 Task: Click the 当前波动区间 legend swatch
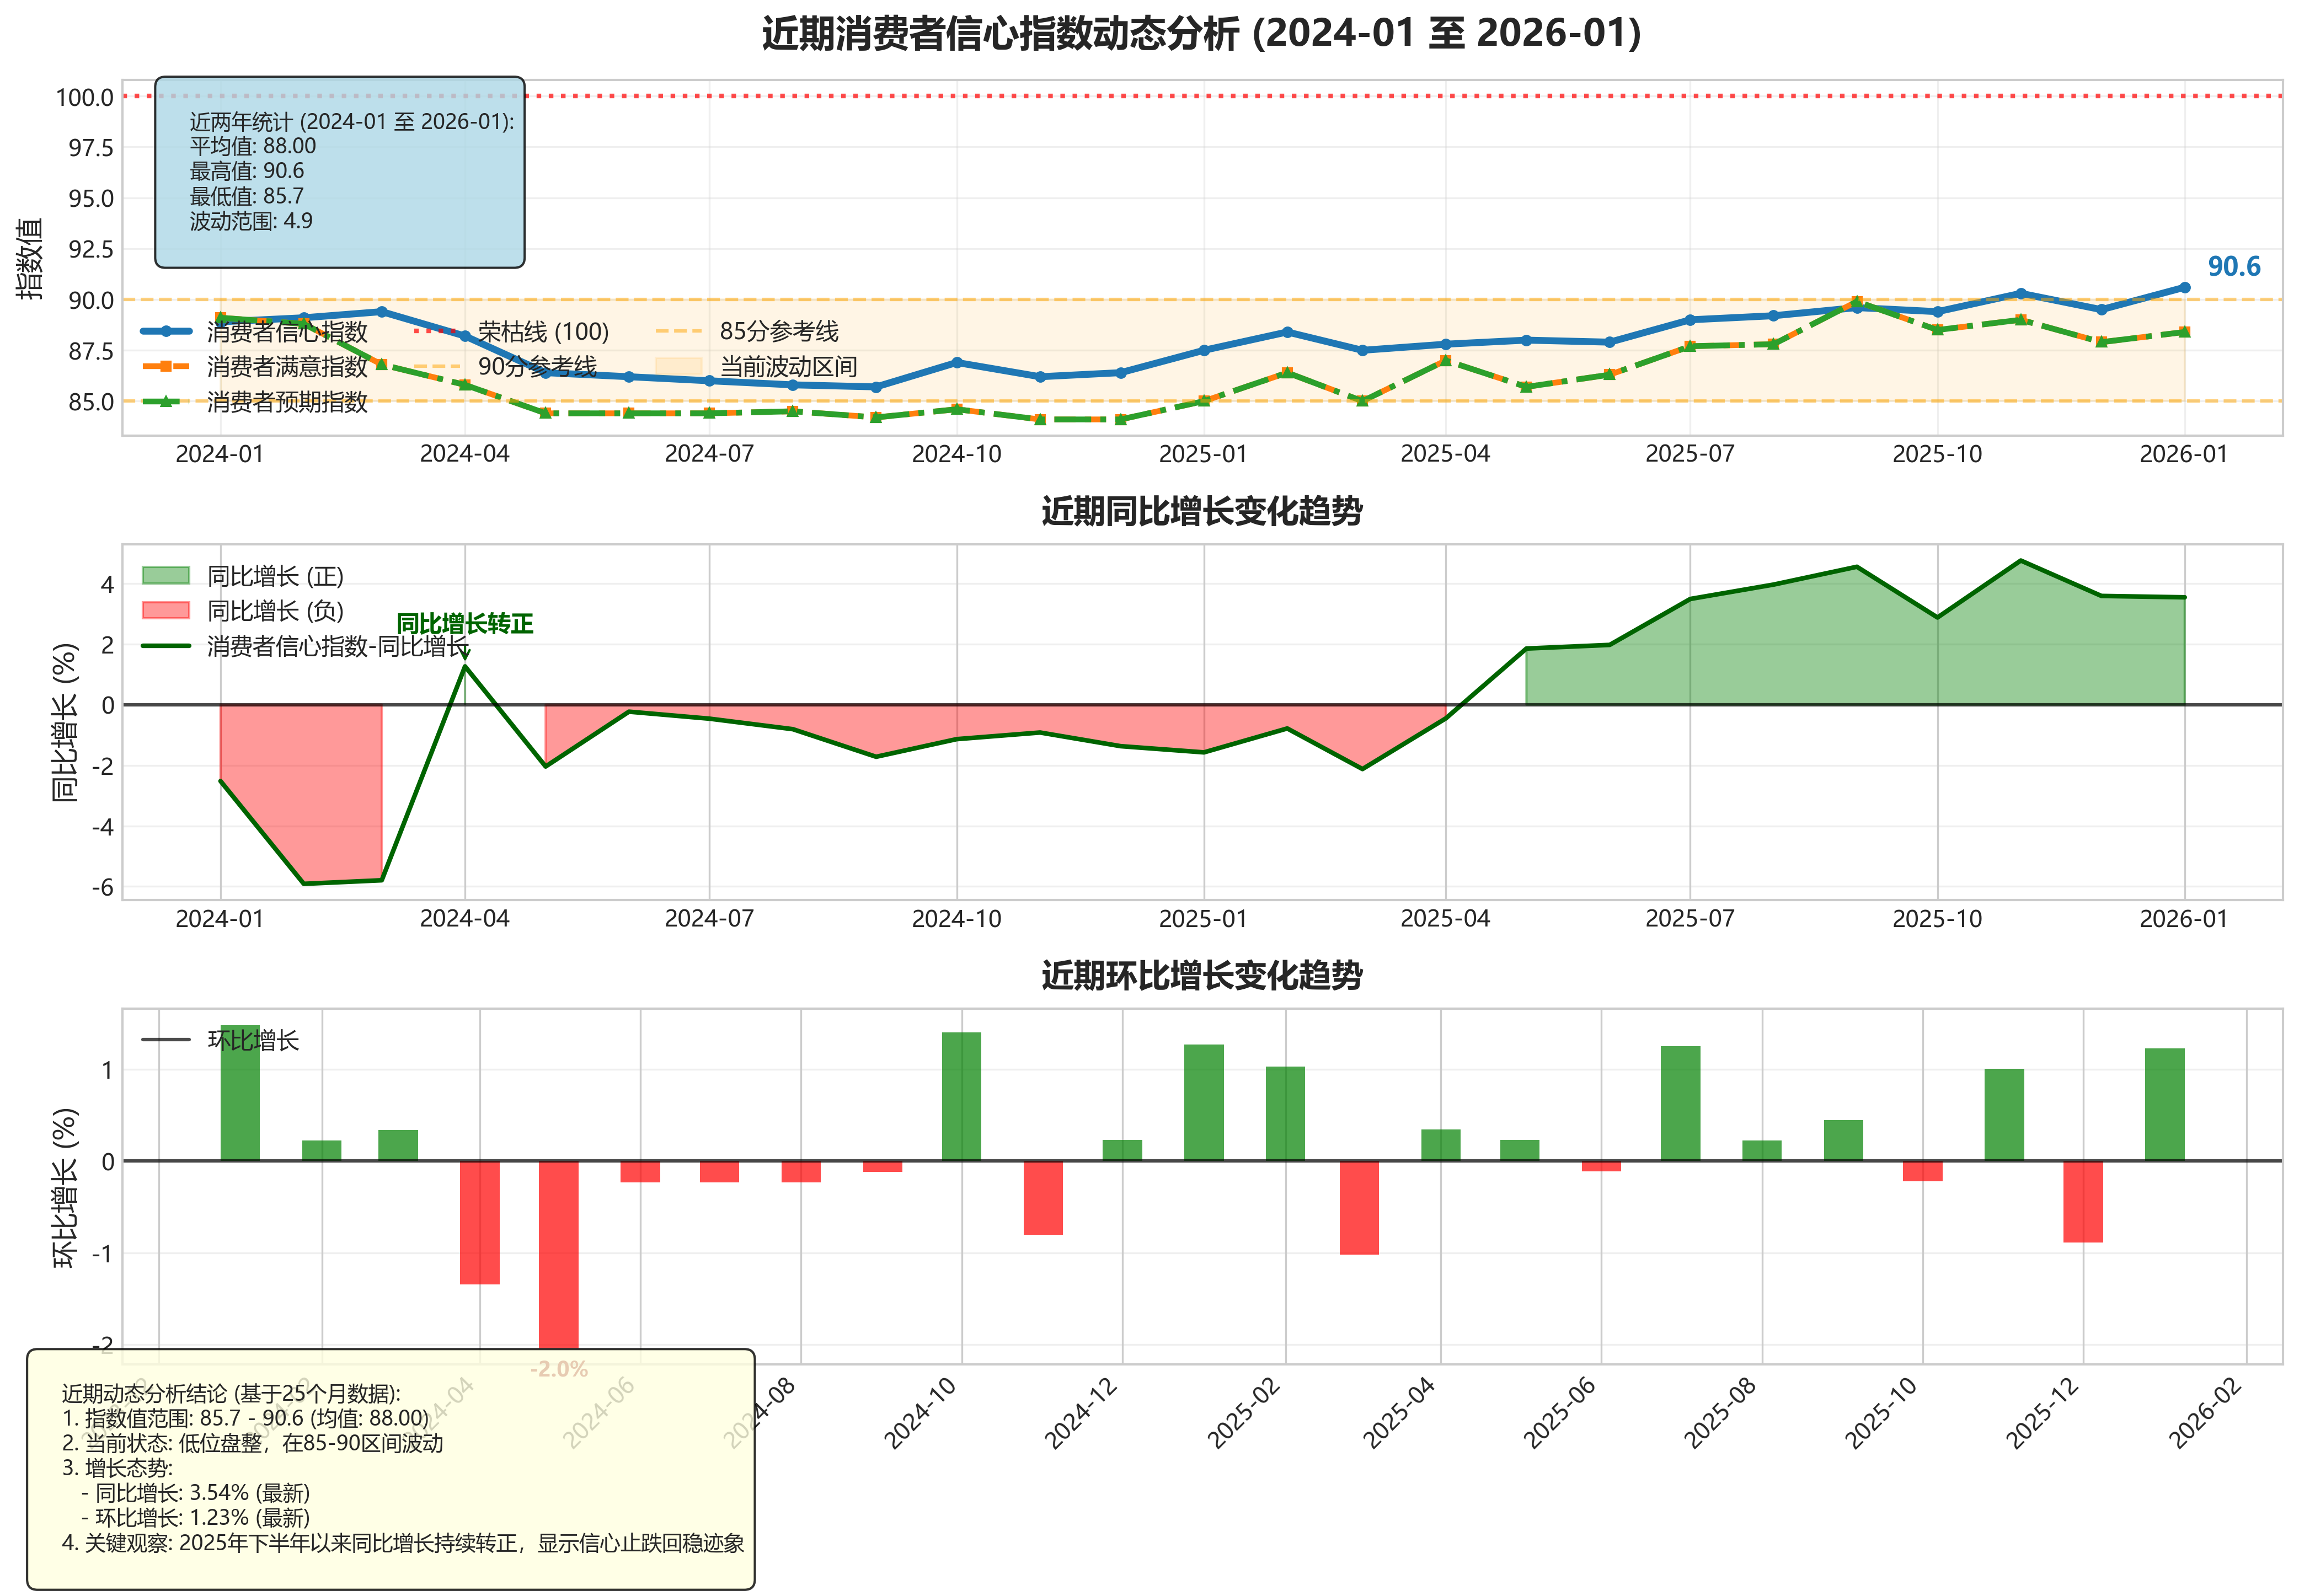[678, 366]
